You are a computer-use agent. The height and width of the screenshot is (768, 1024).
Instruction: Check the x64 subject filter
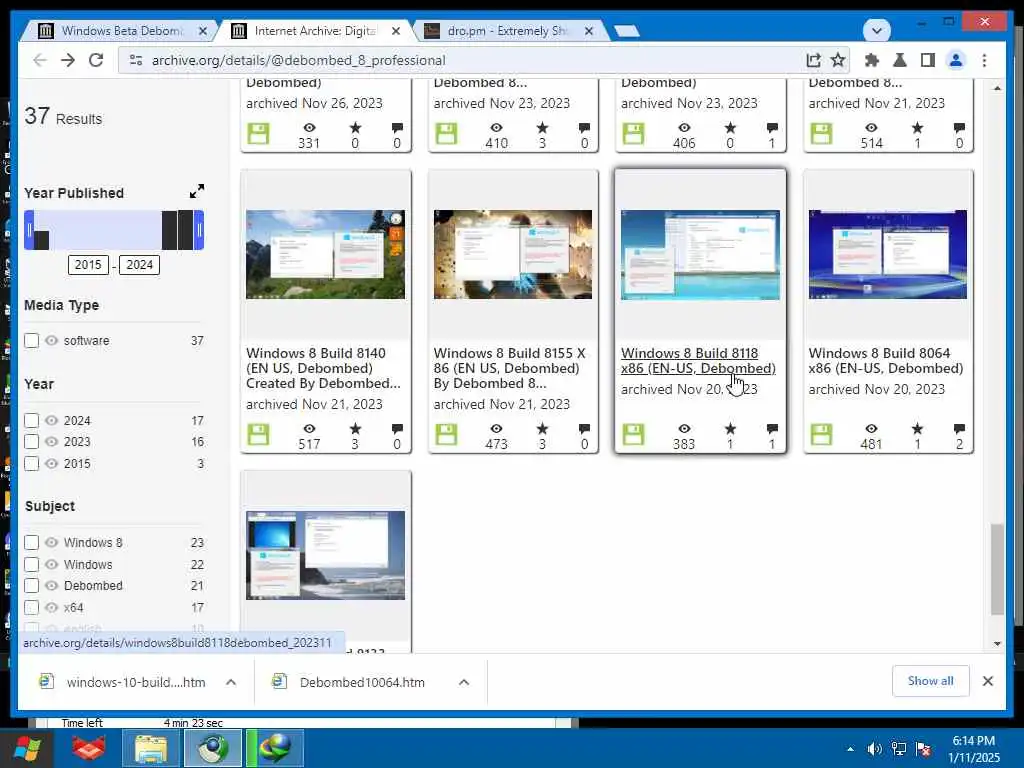(x=31, y=607)
